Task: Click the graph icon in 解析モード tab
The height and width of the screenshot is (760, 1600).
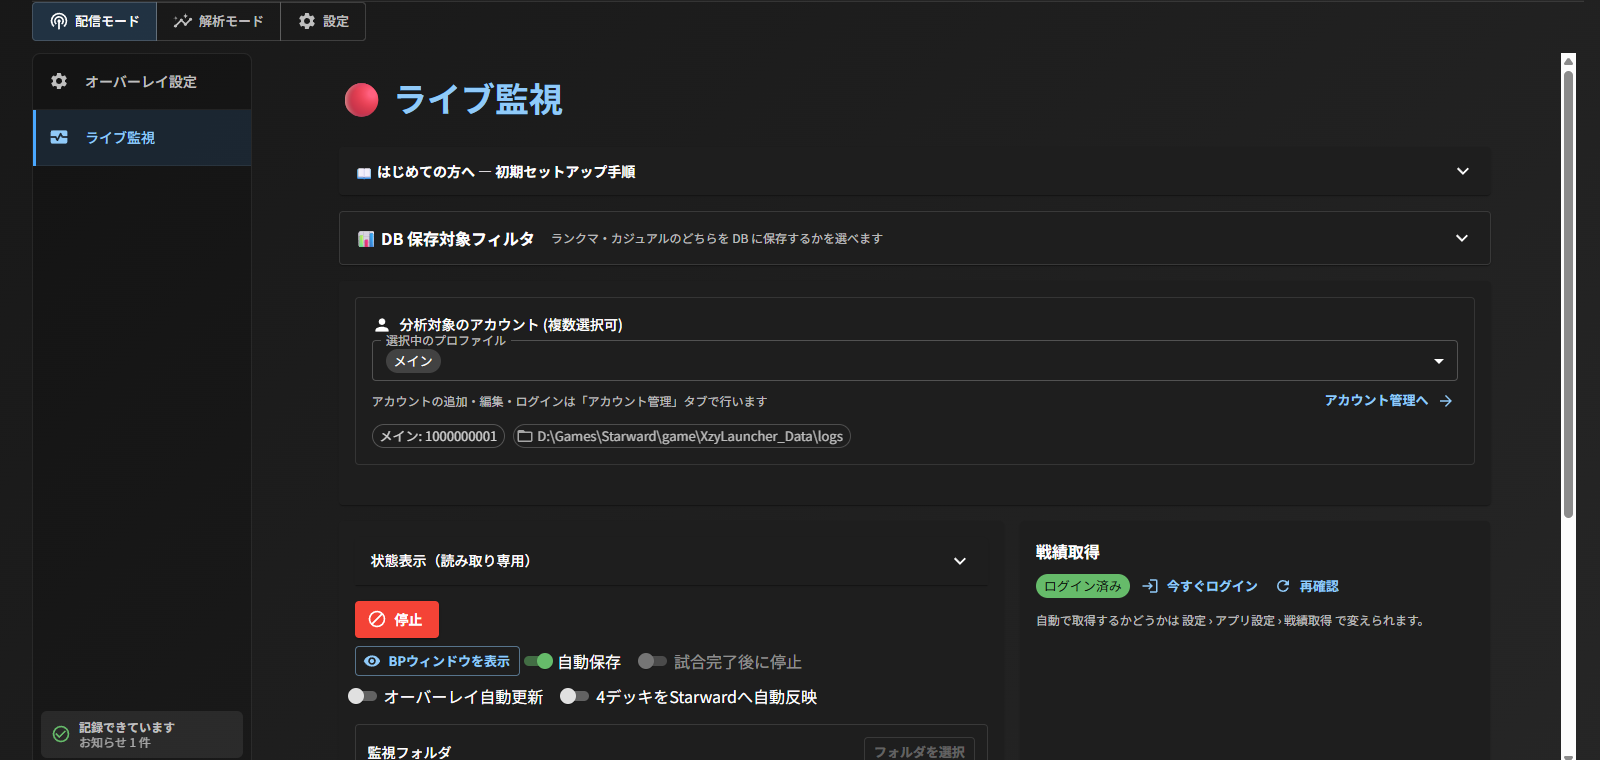Action: [182, 21]
